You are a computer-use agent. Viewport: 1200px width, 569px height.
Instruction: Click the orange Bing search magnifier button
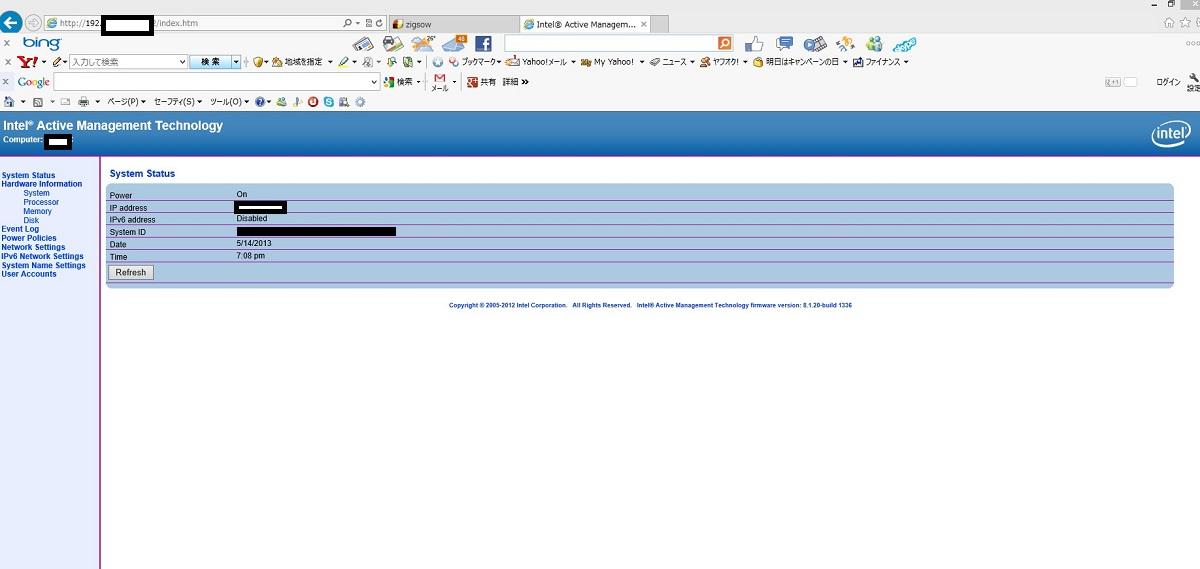point(725,43)
